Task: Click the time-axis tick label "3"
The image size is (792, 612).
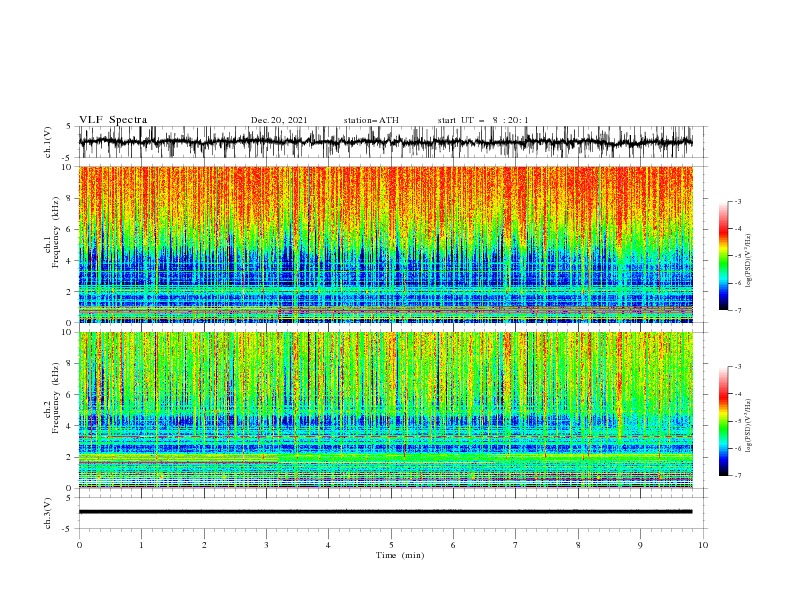Action: pyautogui.click(x=266, y=545)
